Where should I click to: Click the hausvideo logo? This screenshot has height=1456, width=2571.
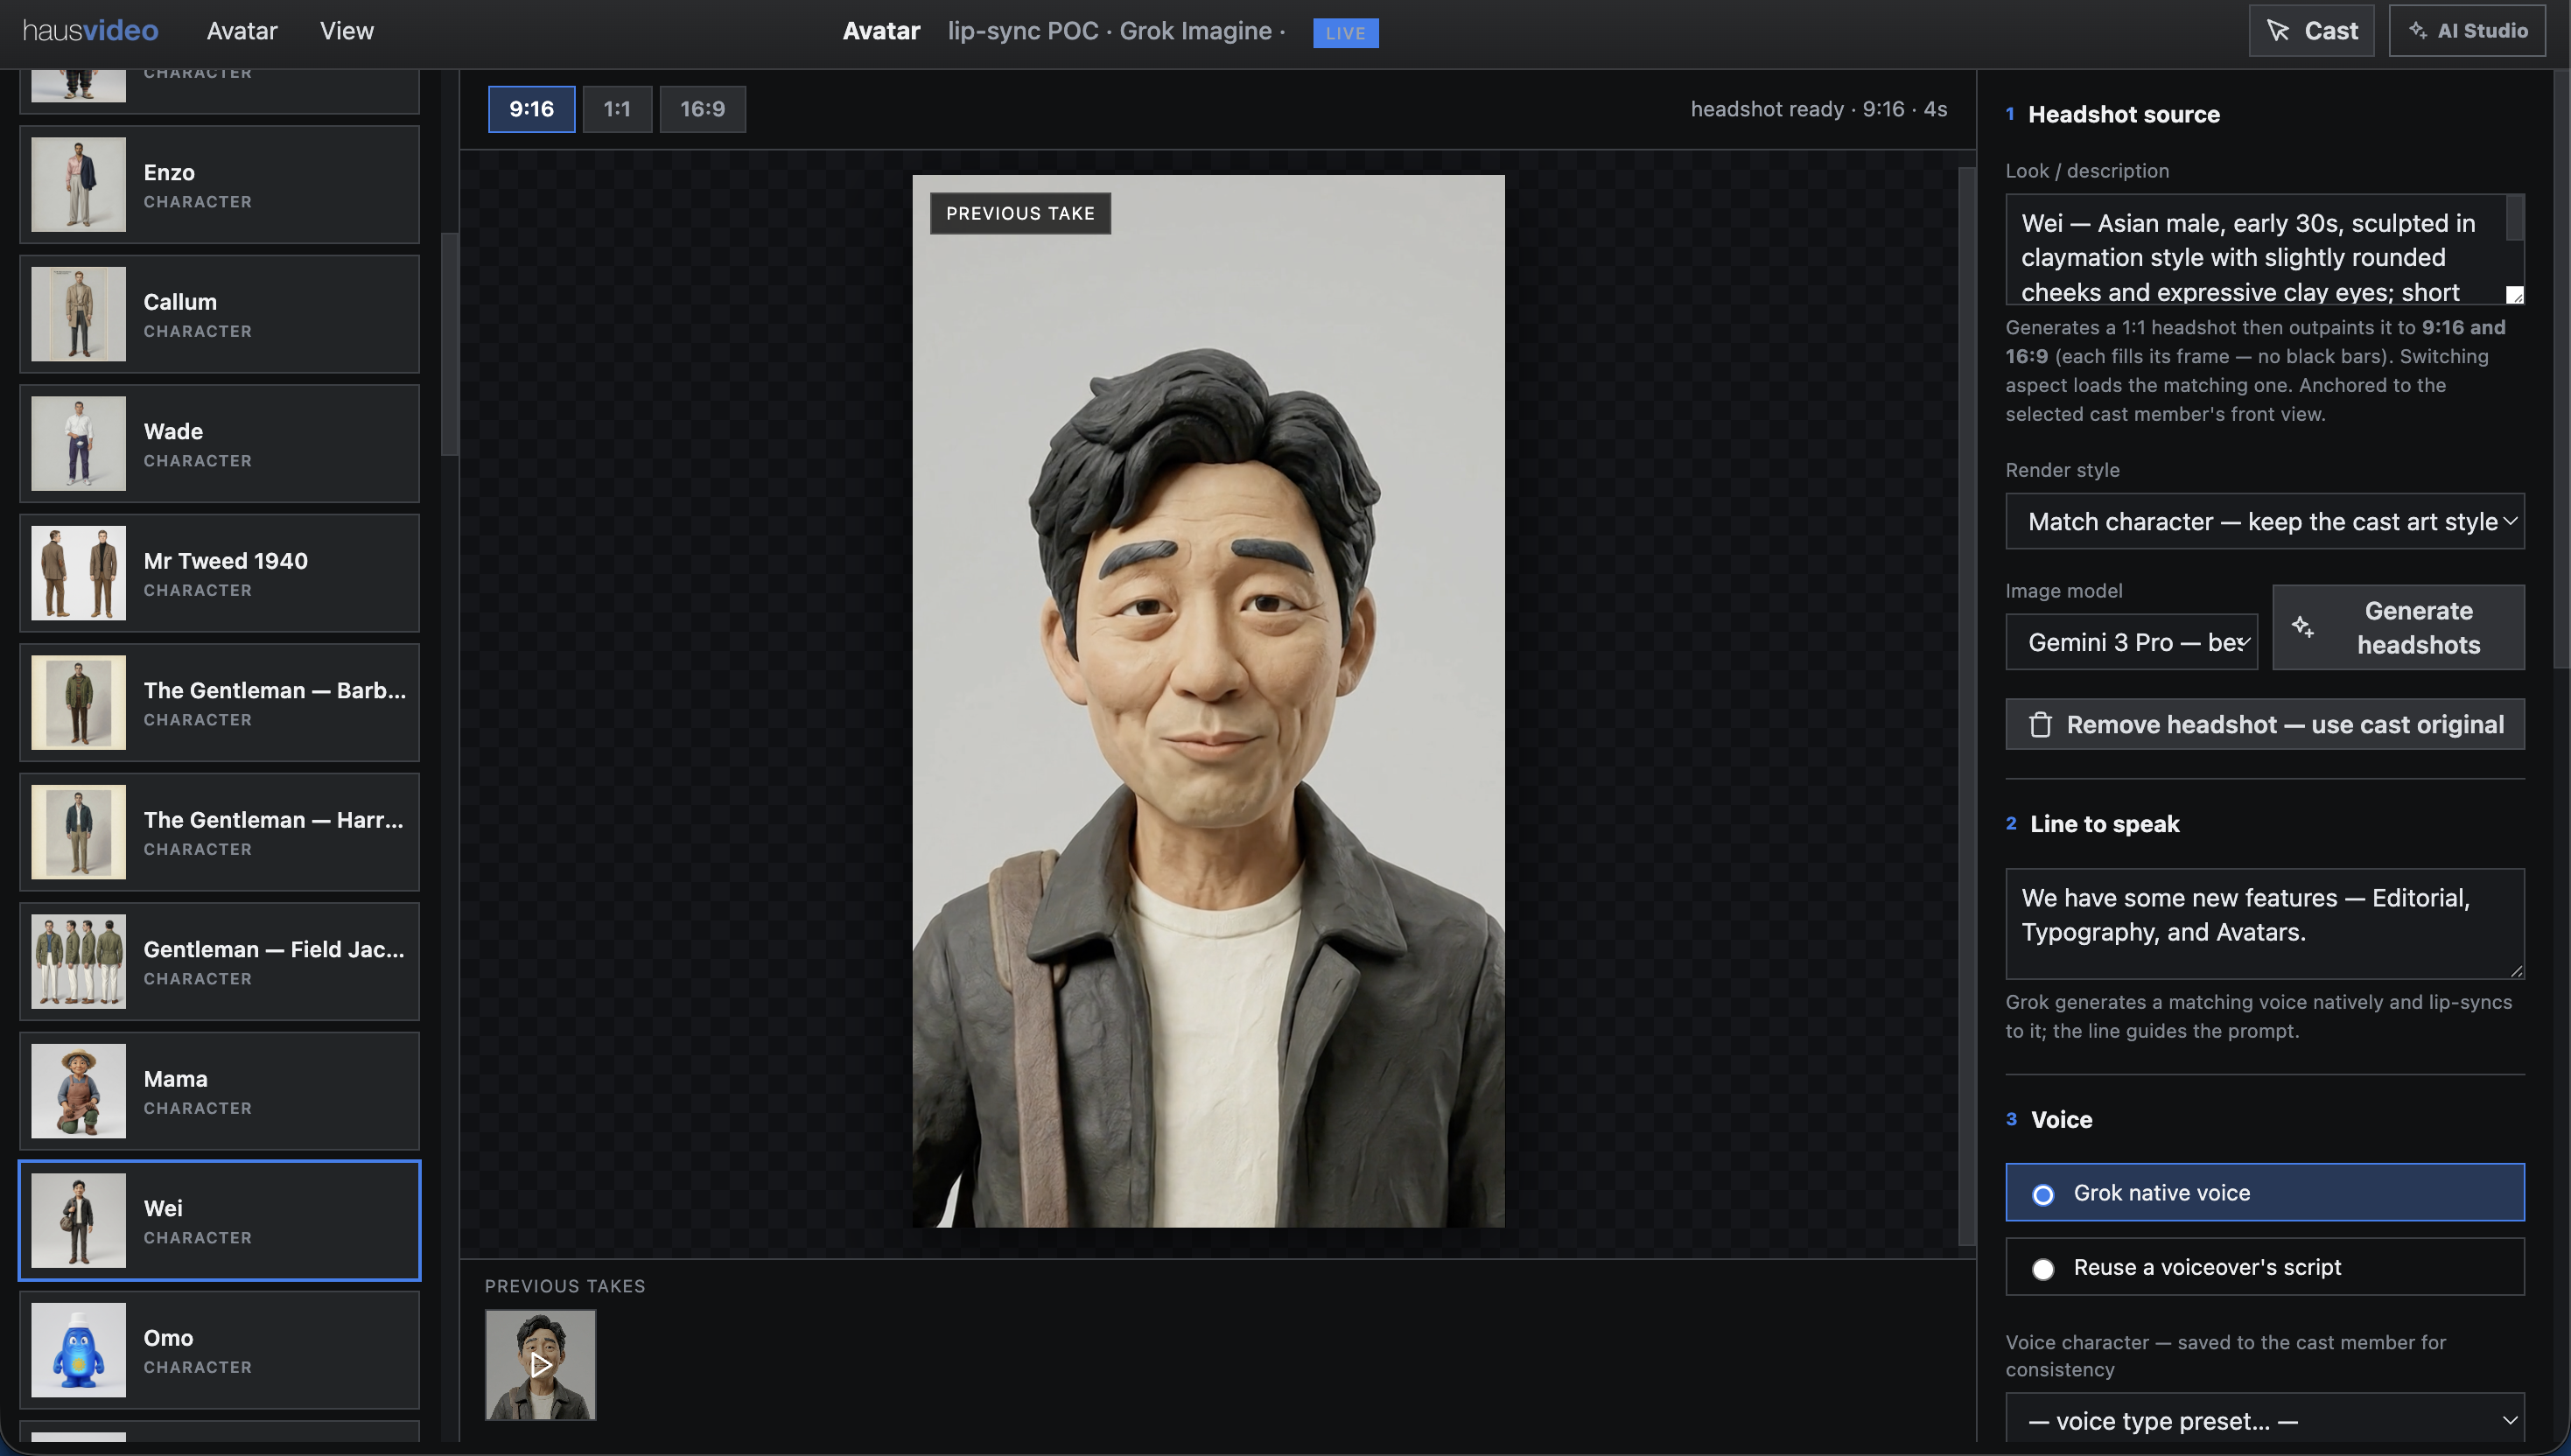90,31
